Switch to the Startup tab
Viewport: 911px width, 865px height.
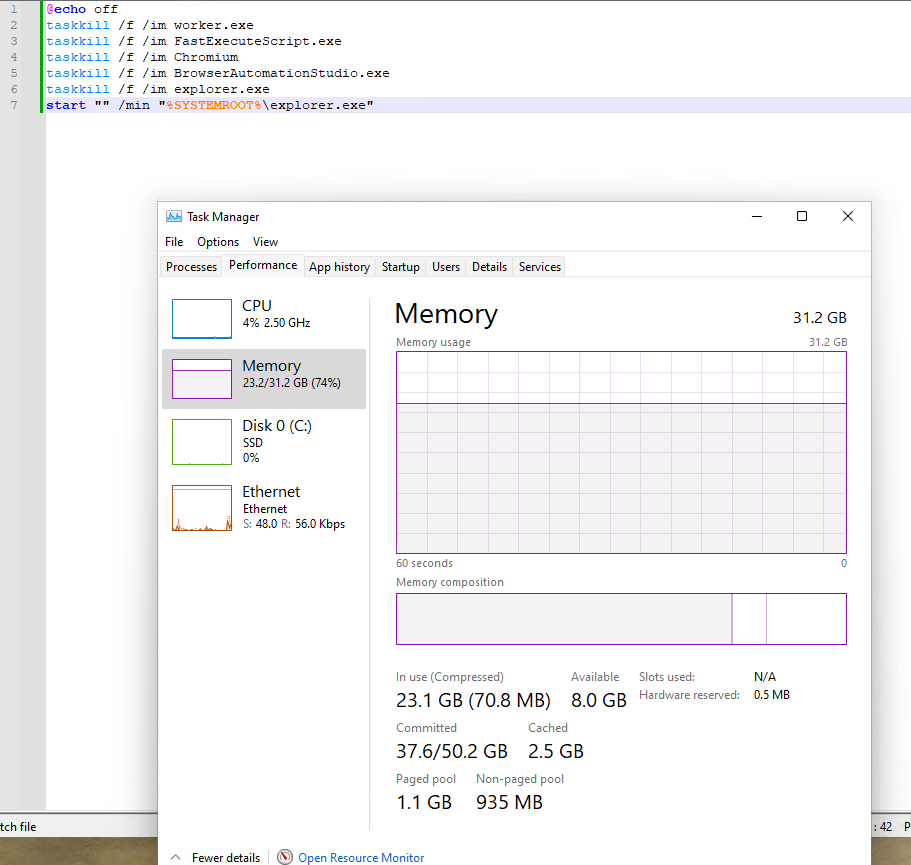point(400,267)
